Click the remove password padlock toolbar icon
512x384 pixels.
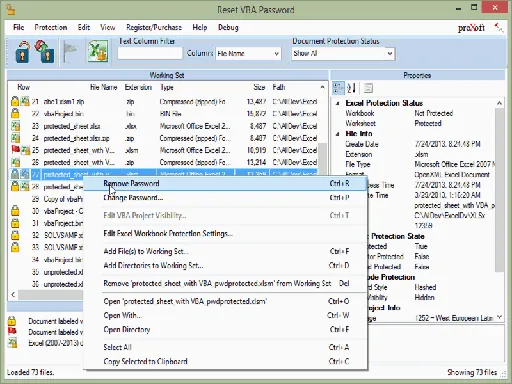click(22, 52)
